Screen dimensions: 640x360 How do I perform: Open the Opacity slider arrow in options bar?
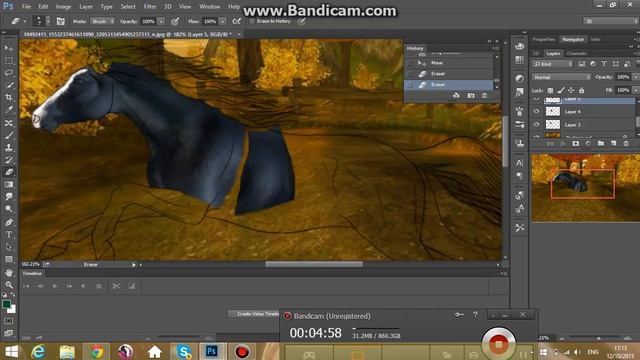pos(161,21)
